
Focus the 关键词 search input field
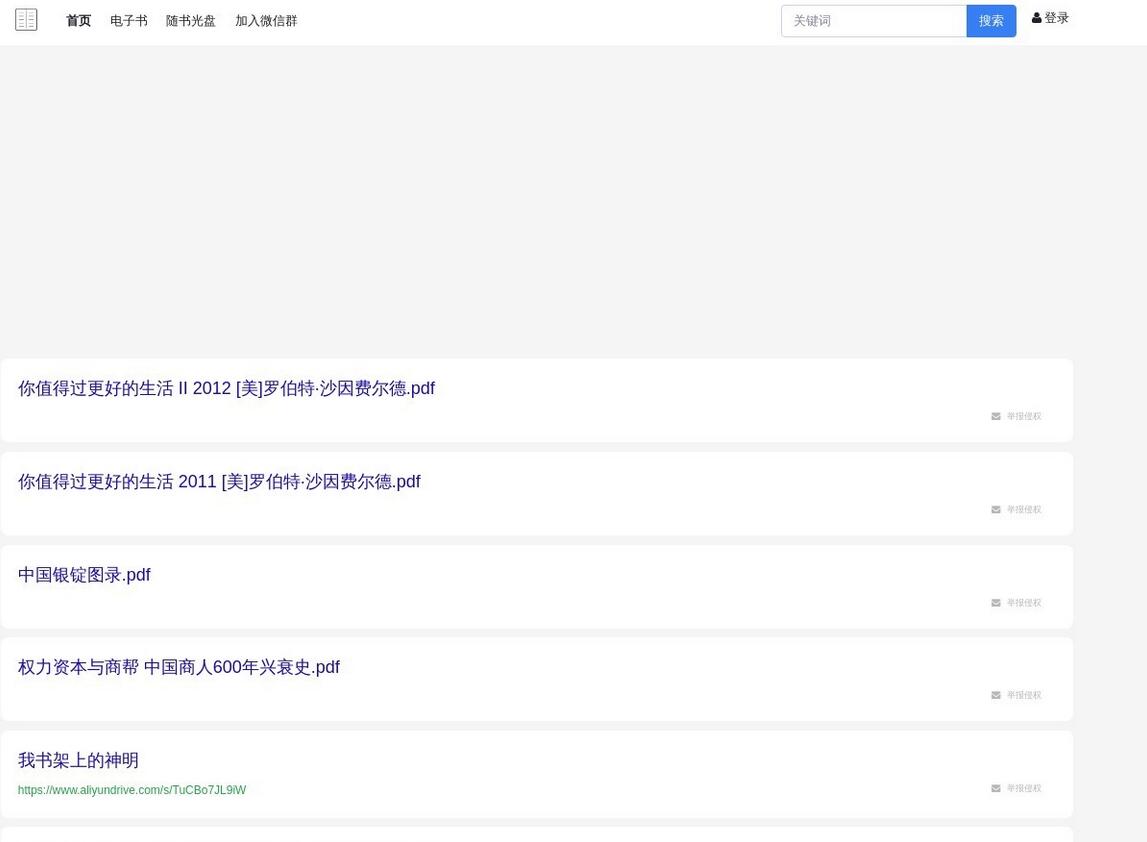coord(873,21)
